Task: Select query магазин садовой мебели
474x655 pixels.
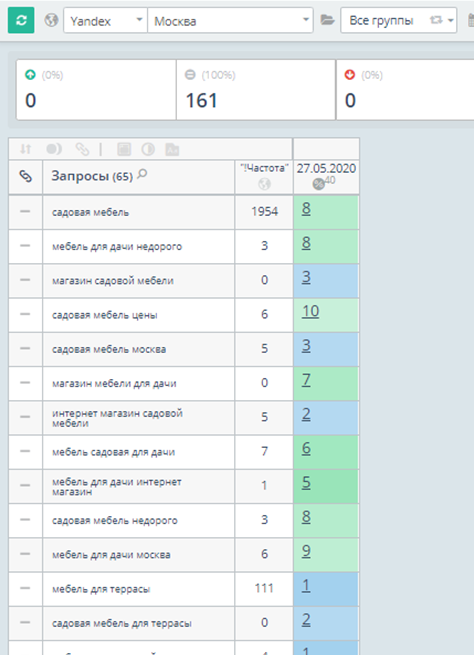Action: point(113,281)
